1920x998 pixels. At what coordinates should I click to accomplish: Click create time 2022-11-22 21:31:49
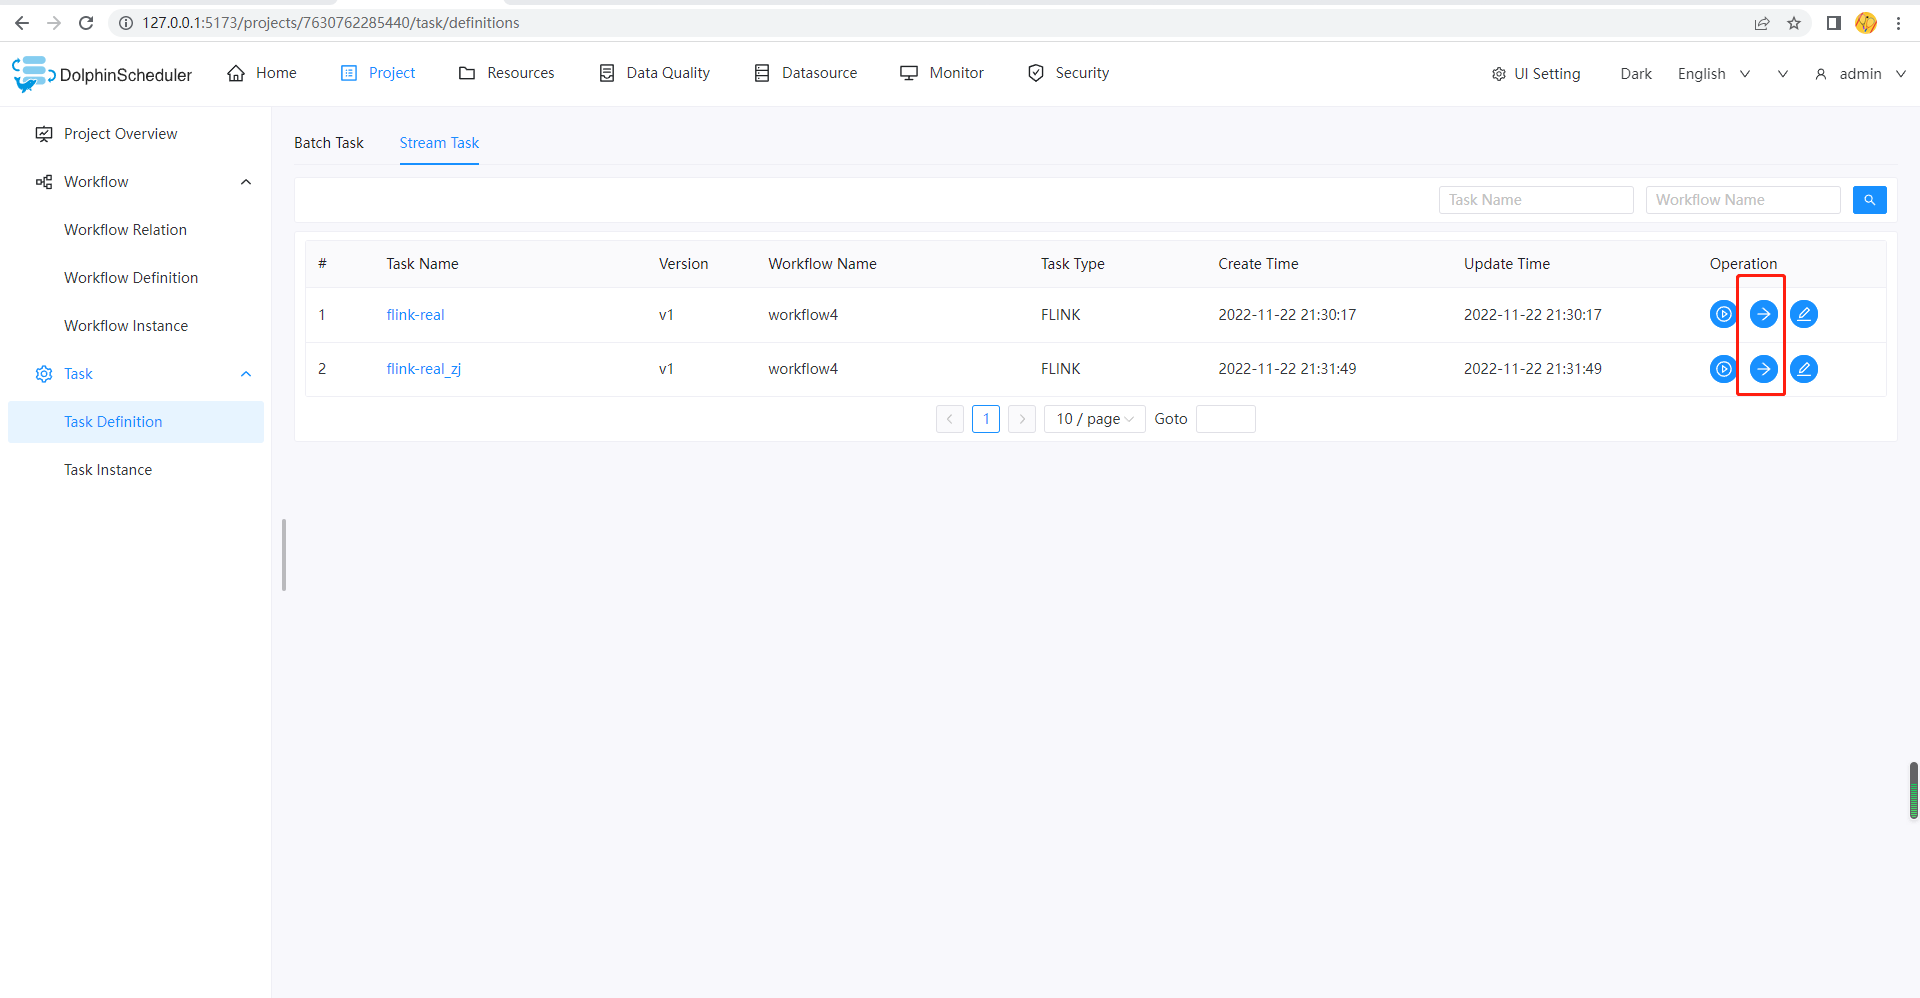coord(1287,369)
